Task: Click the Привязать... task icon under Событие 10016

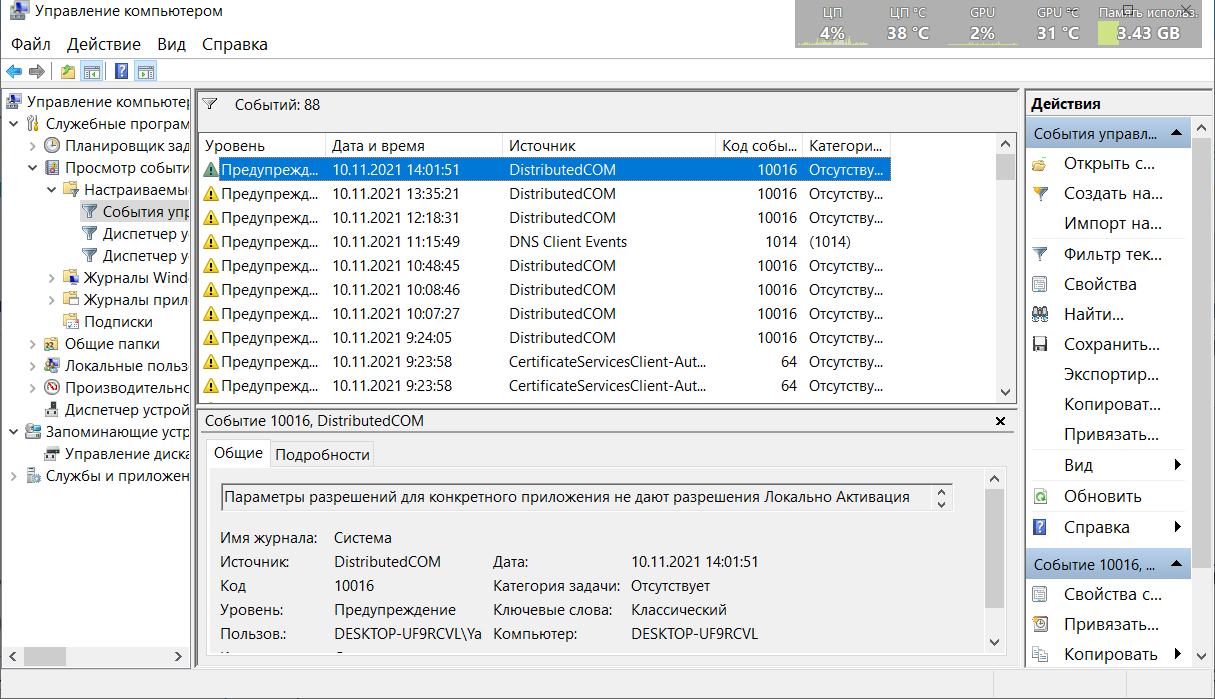Action: point(1040,624)
